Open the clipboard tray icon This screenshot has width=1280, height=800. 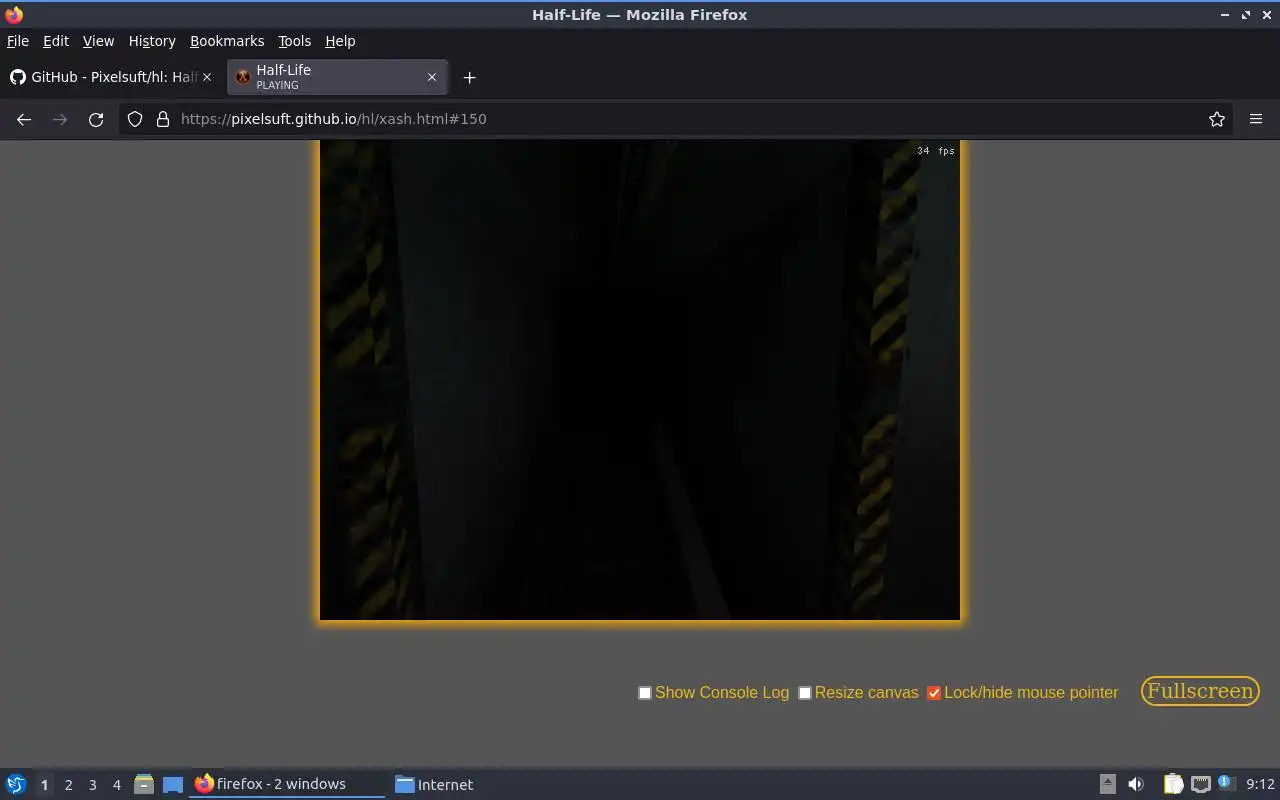pos(1173,784)
